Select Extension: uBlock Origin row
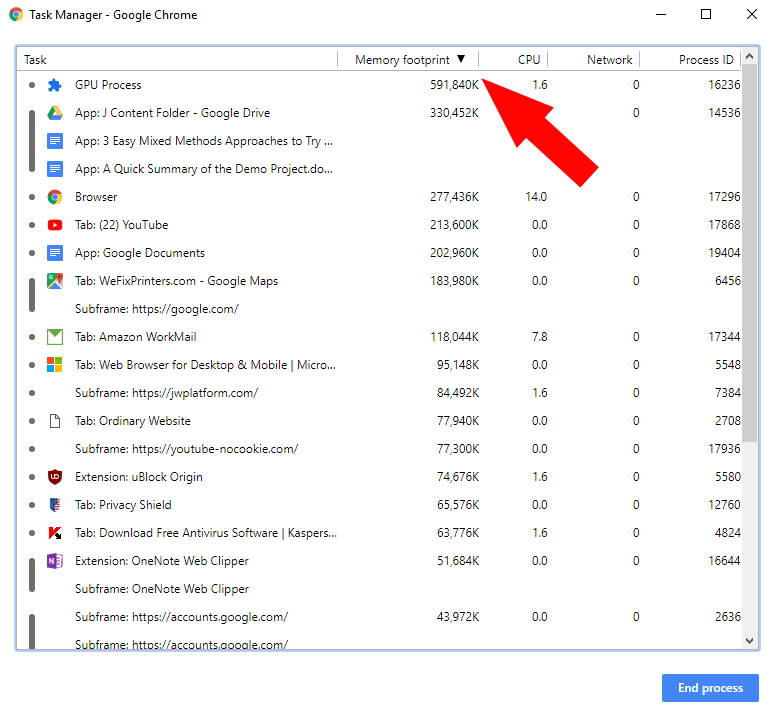The image size is (774, 718). [379, 477]
